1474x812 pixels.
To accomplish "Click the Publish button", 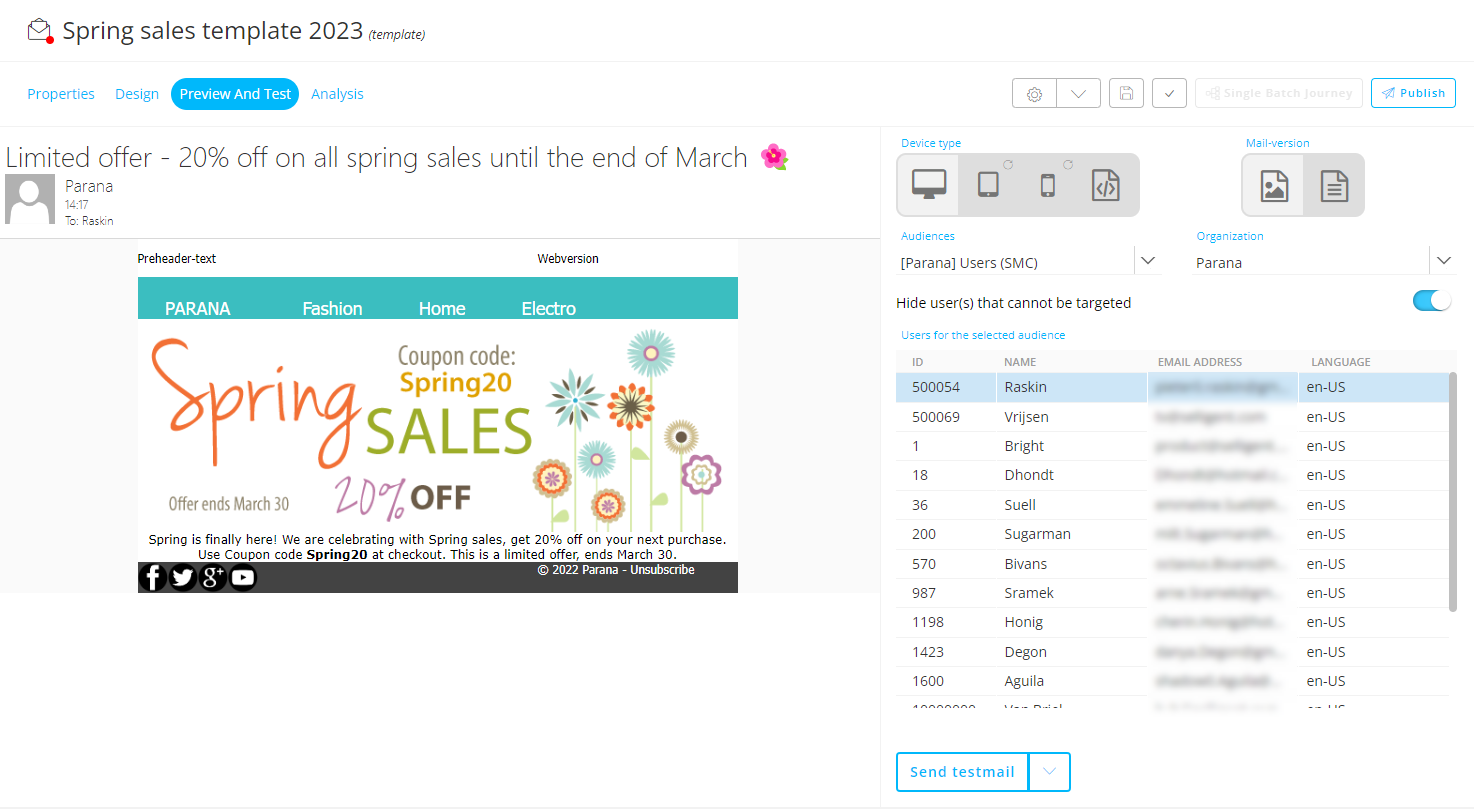I will (1412, 93).
